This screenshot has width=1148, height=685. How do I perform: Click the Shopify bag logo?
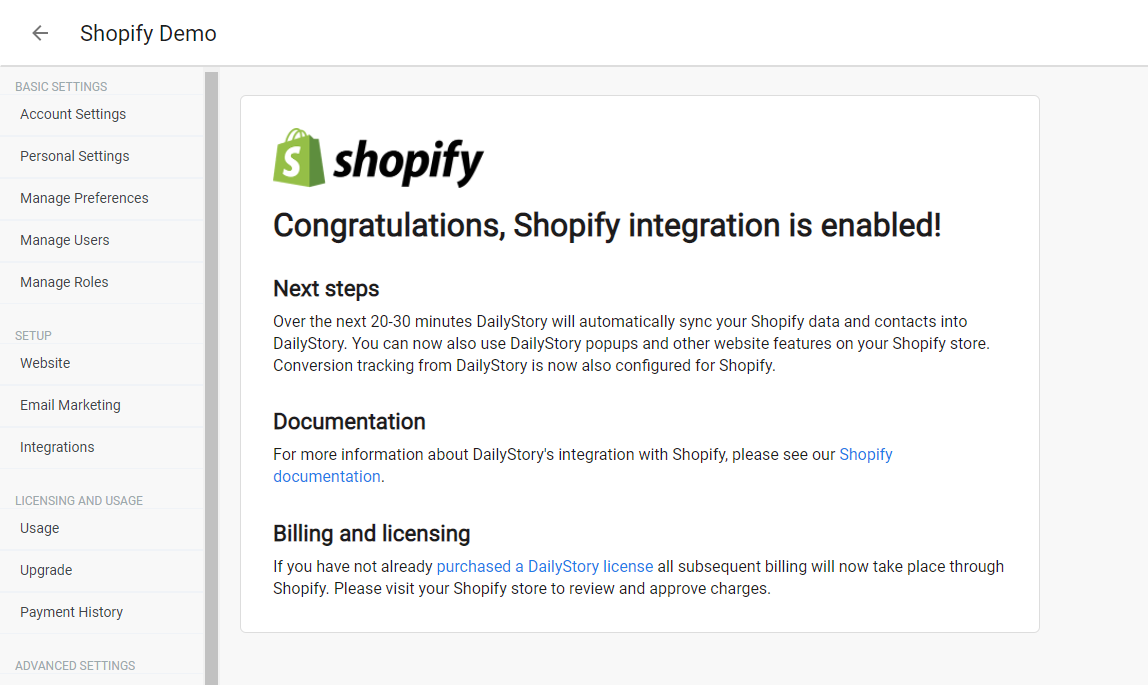click(x=299, y=157)
